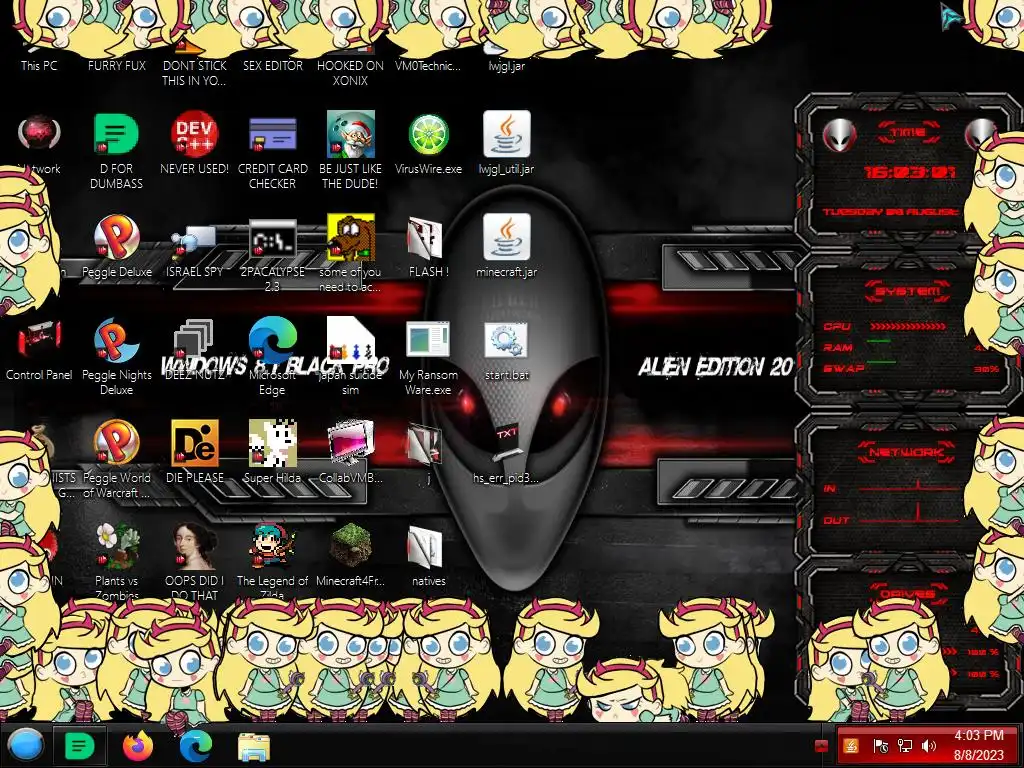Launch Peggle World of Warcraft icon
This screenshot has width=1024, height=768.
tap(116, 443)
